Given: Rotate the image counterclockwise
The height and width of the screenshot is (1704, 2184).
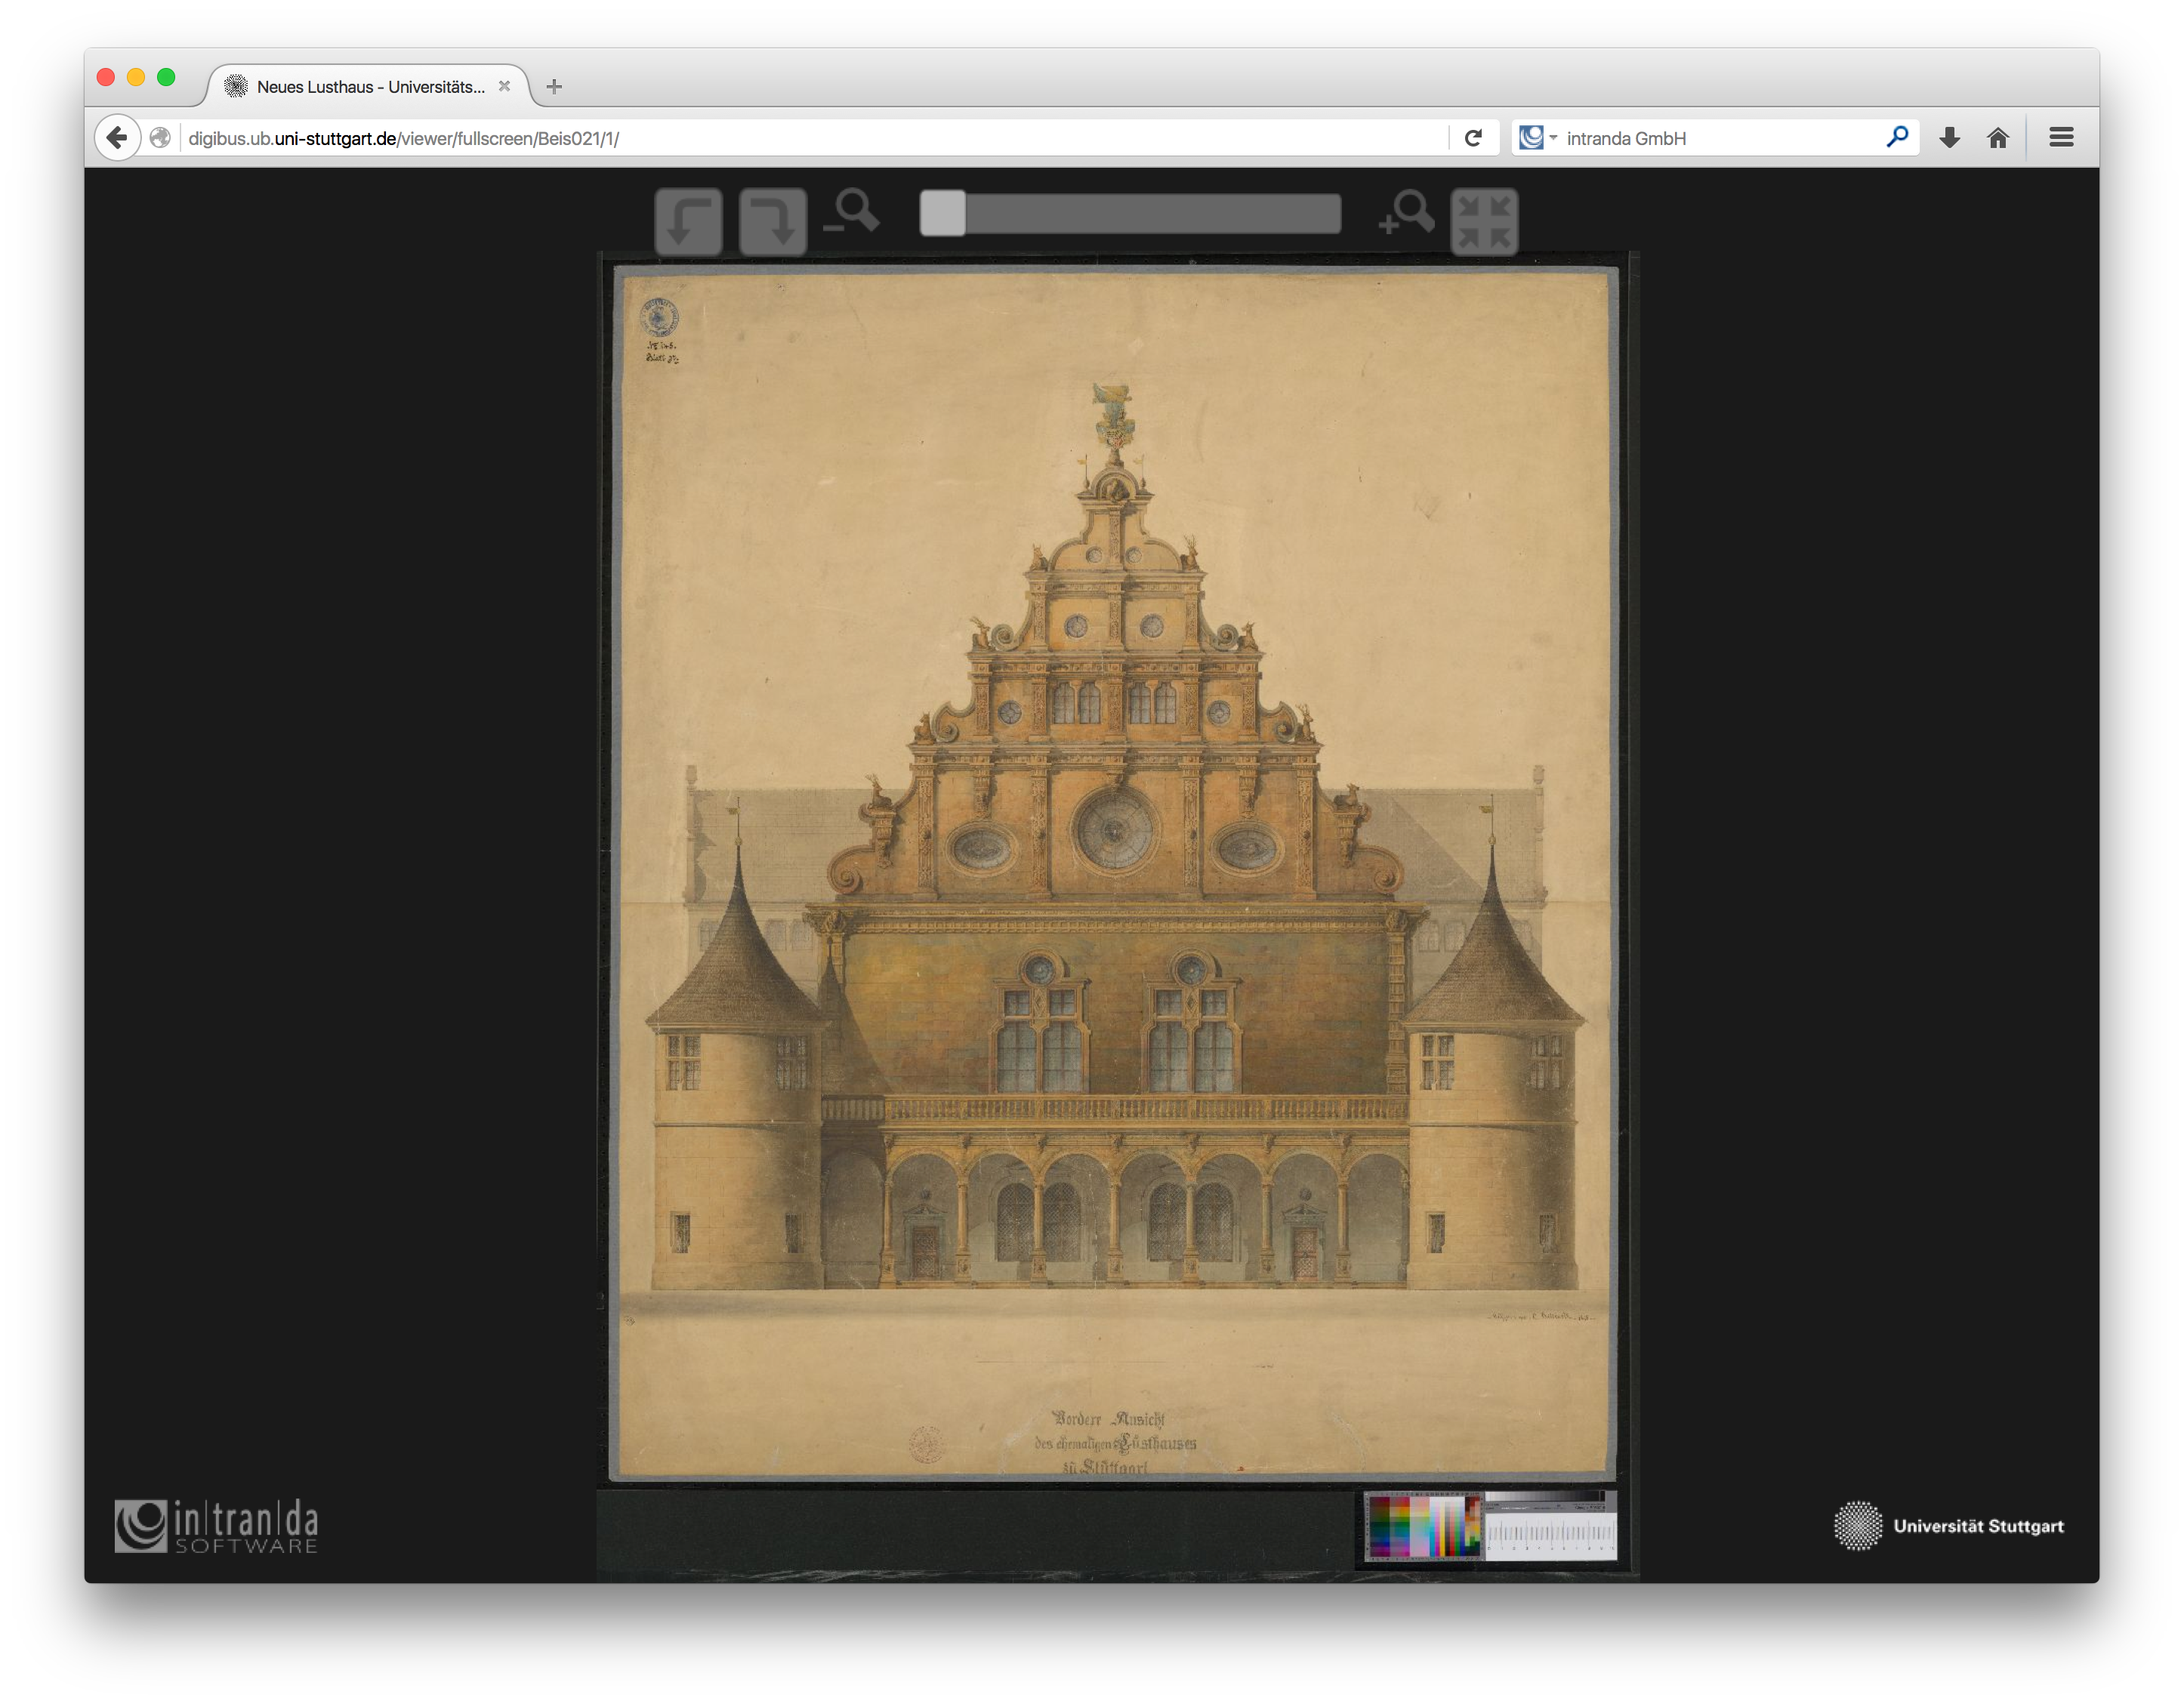Looking at the screenshot, I should [689, 221].
